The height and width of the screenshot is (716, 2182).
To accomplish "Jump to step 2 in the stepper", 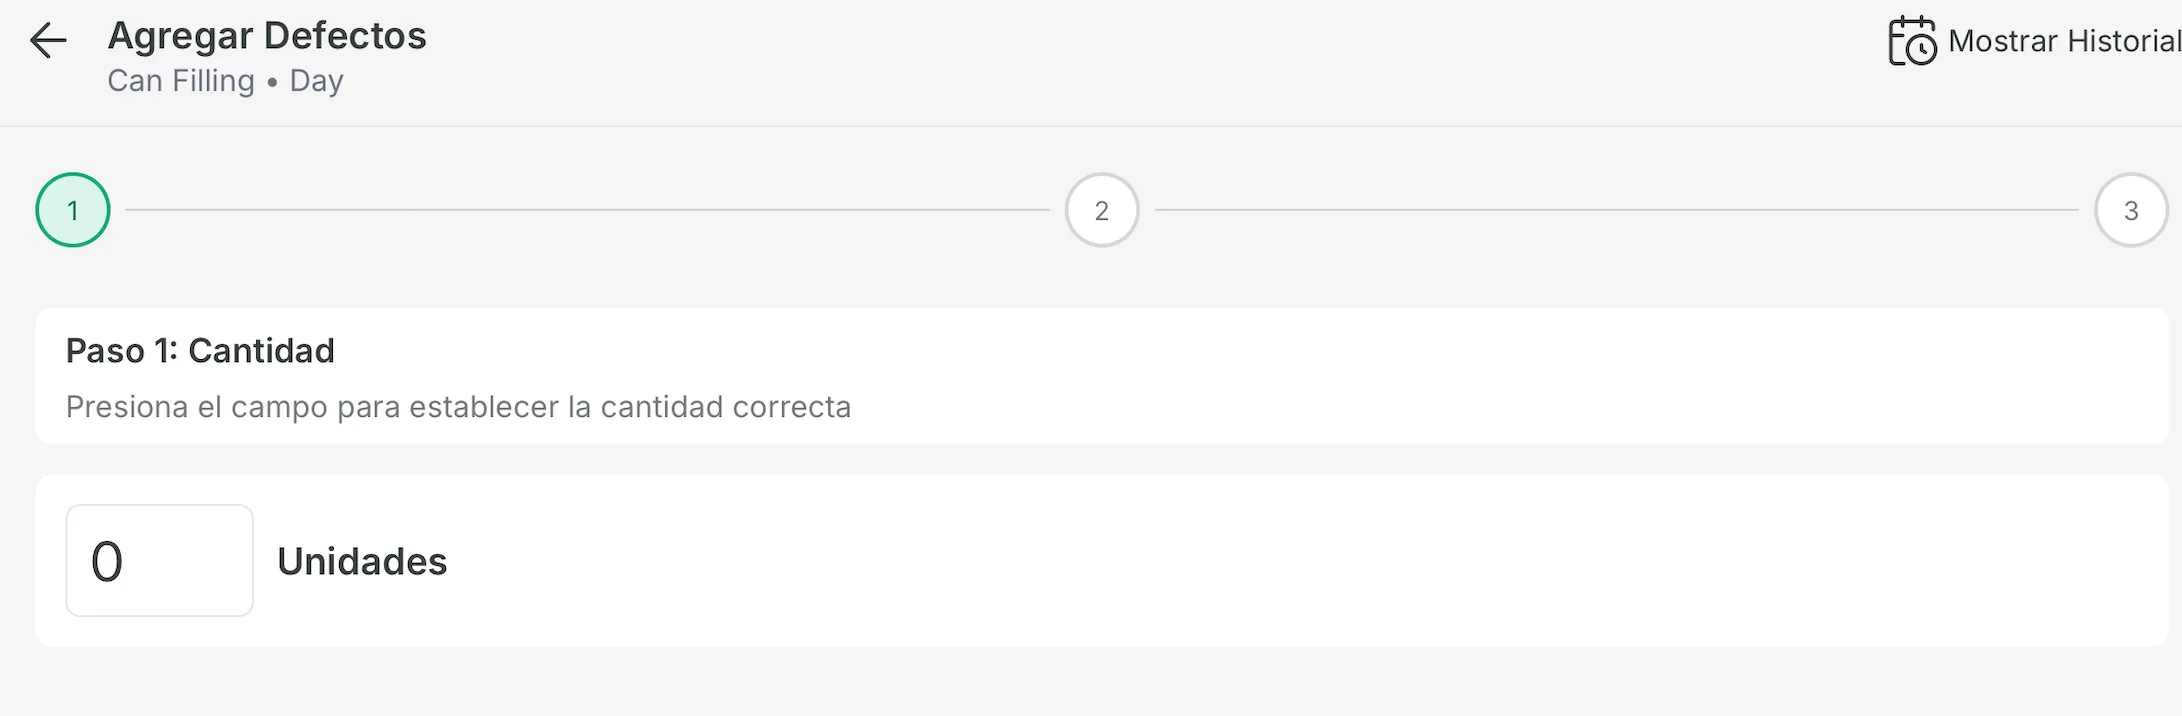I will pos(1102,210).
